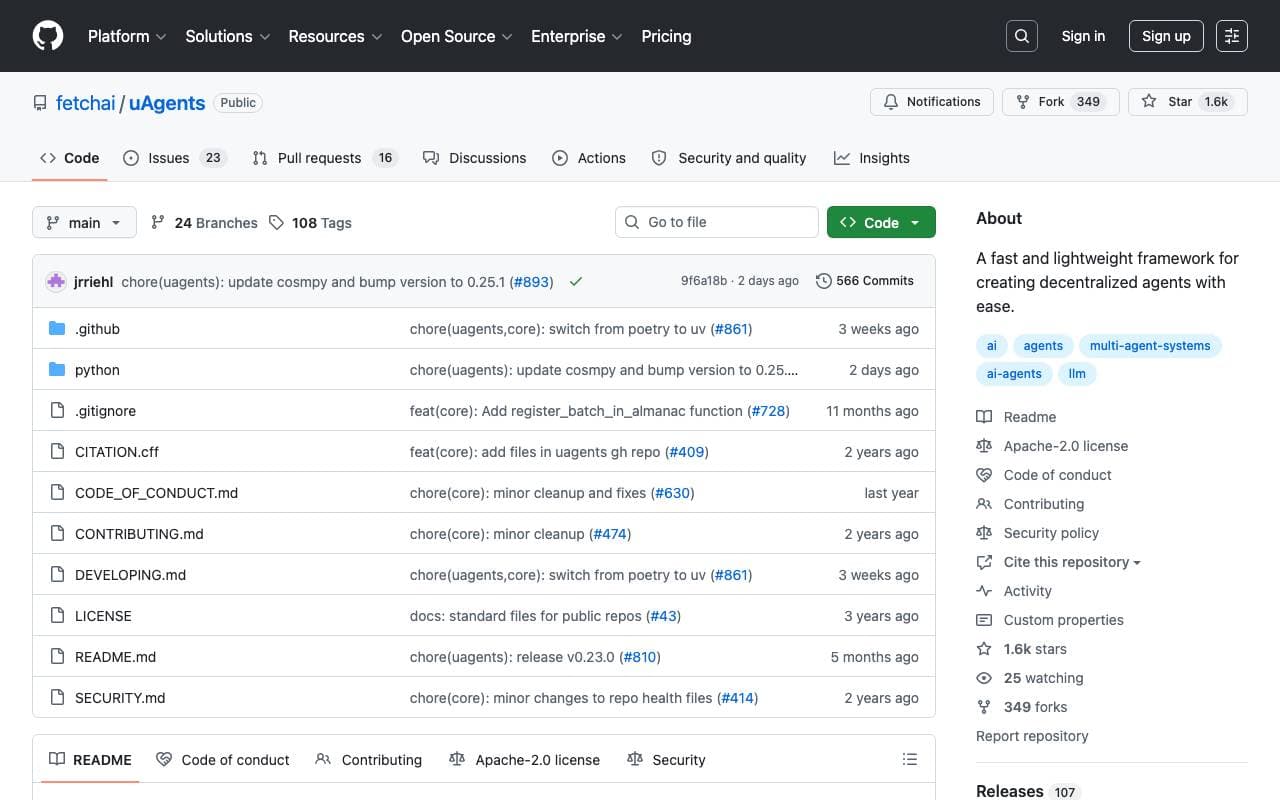Click the commit history clock icon
Screen dimensions: 1280x800
click(x=824, y=281)
